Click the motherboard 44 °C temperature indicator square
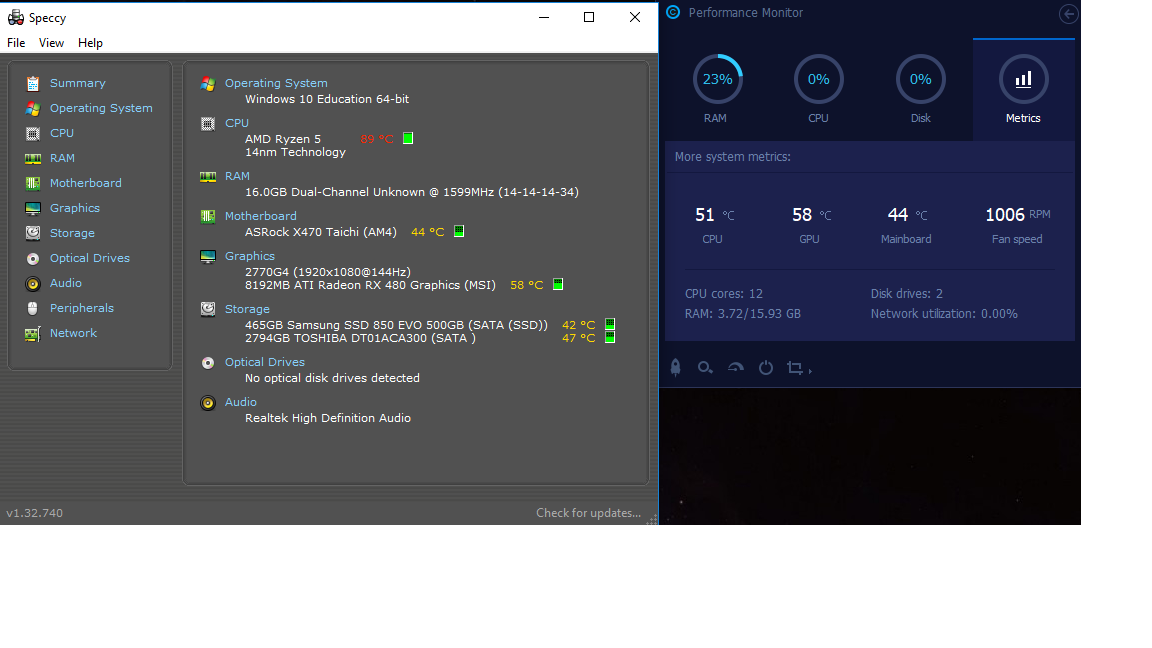This screenshot has height=648, width=1152. [x=458, y=231]
